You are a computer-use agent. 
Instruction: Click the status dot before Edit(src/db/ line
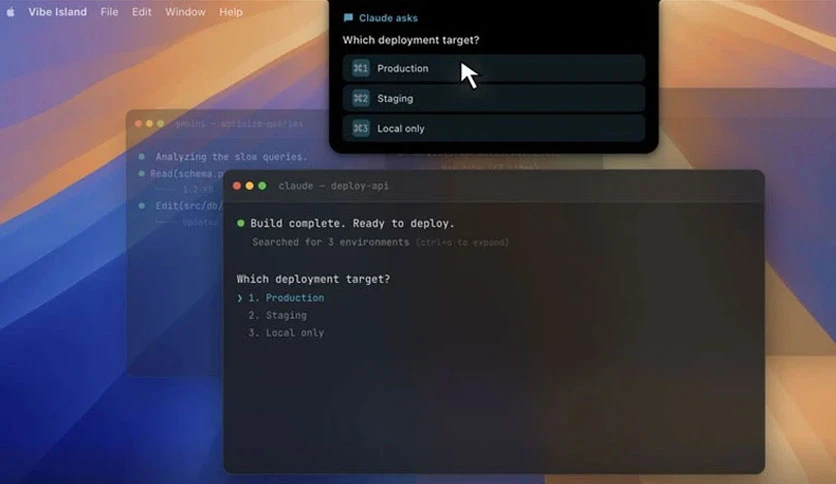click(x=141, y=206)
